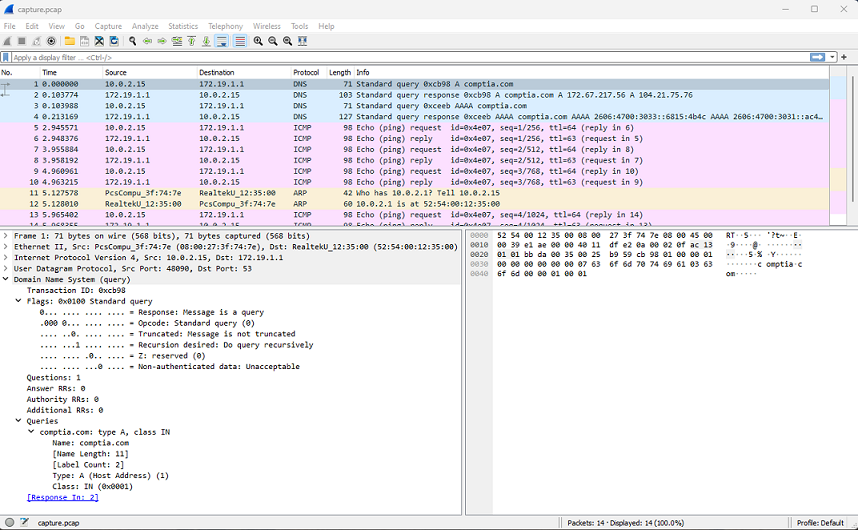Image resolution: width=858 pixels, height=530 pixels.
Task: Open the Tools menu
Action: click(299, 26)
